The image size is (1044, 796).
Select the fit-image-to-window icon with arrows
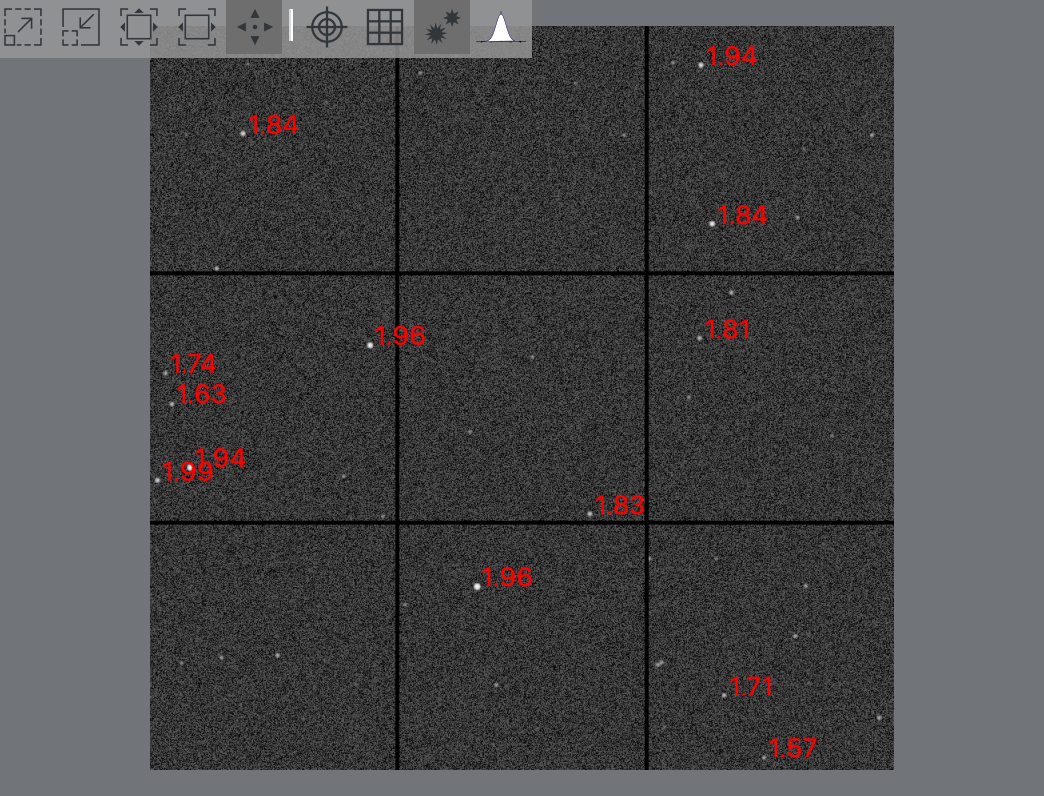point(139,28)
